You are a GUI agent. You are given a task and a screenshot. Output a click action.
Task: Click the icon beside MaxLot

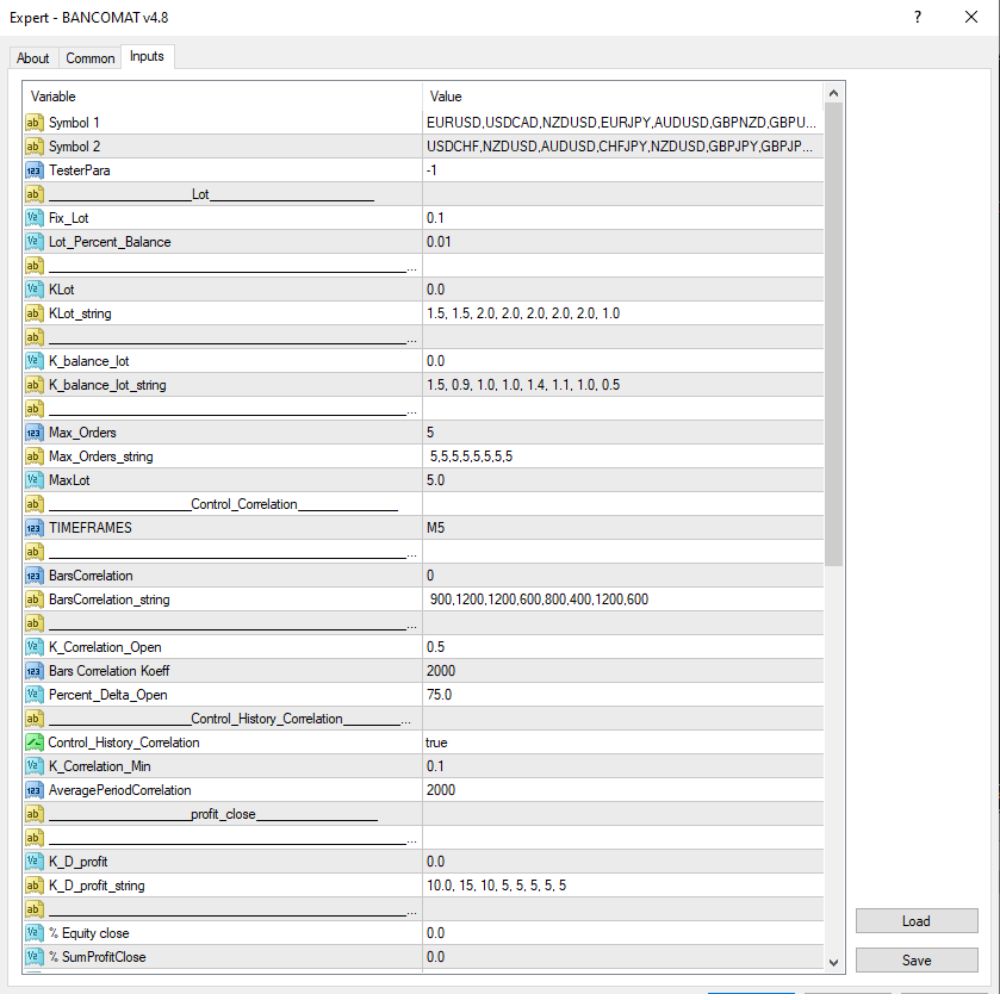click(34, 480)
